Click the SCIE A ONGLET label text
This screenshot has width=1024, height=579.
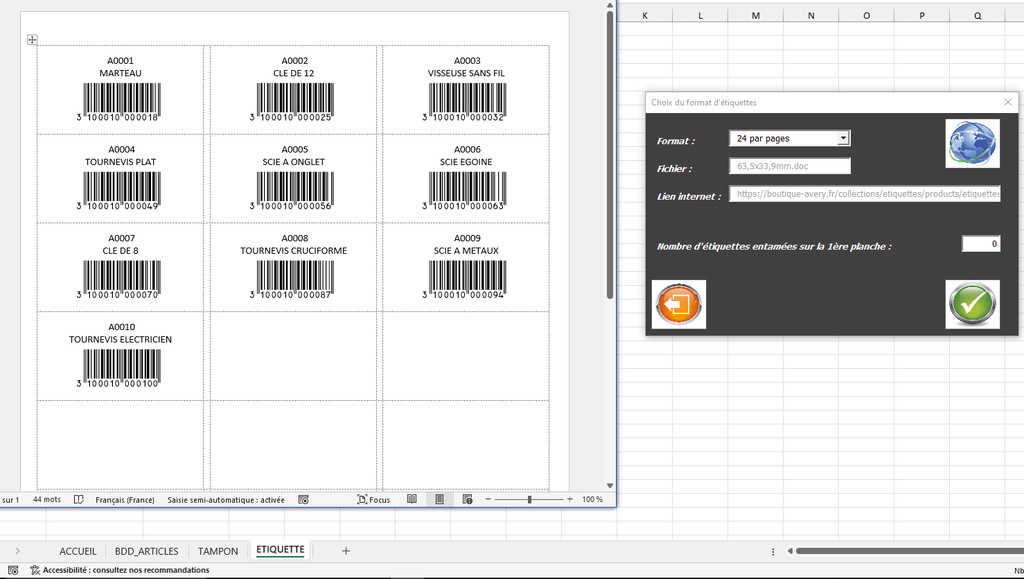click(294, 162)
